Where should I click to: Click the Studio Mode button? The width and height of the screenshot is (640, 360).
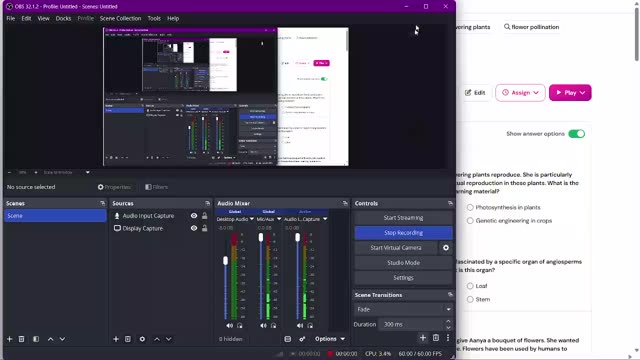pos(403,263)
